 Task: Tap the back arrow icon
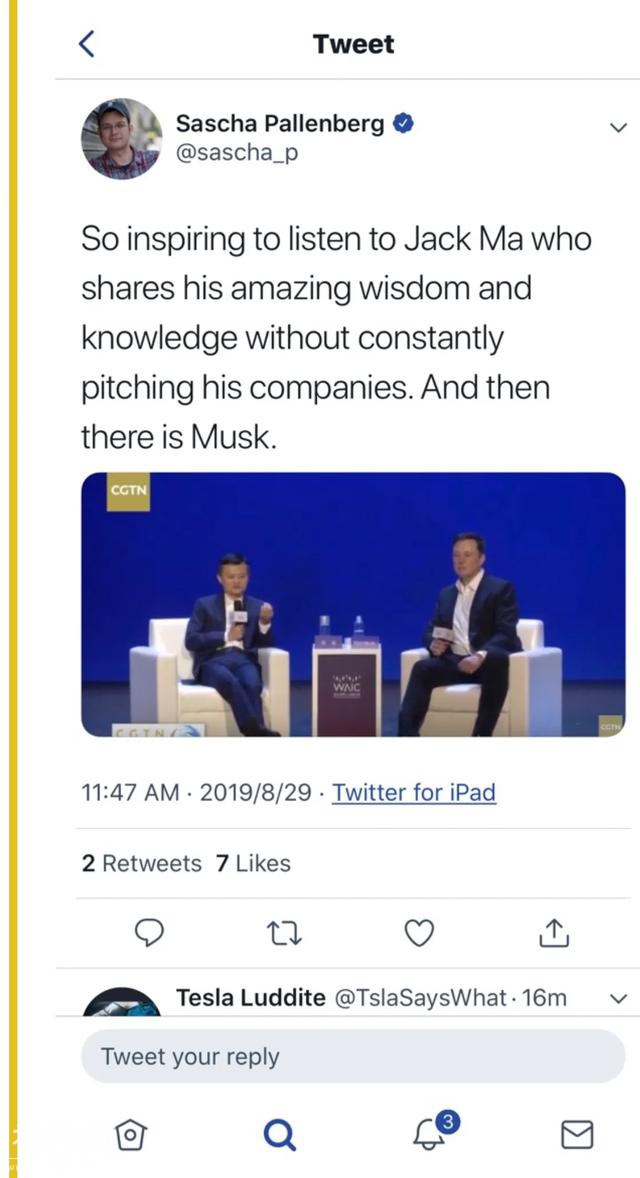(87, 44)
